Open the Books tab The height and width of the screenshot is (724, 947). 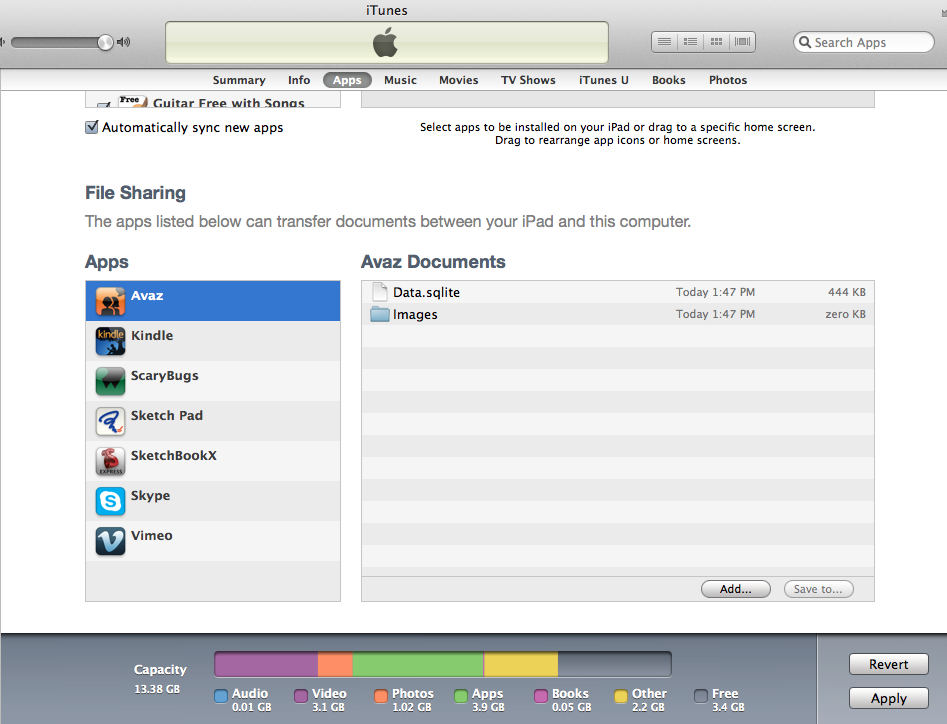669,80
